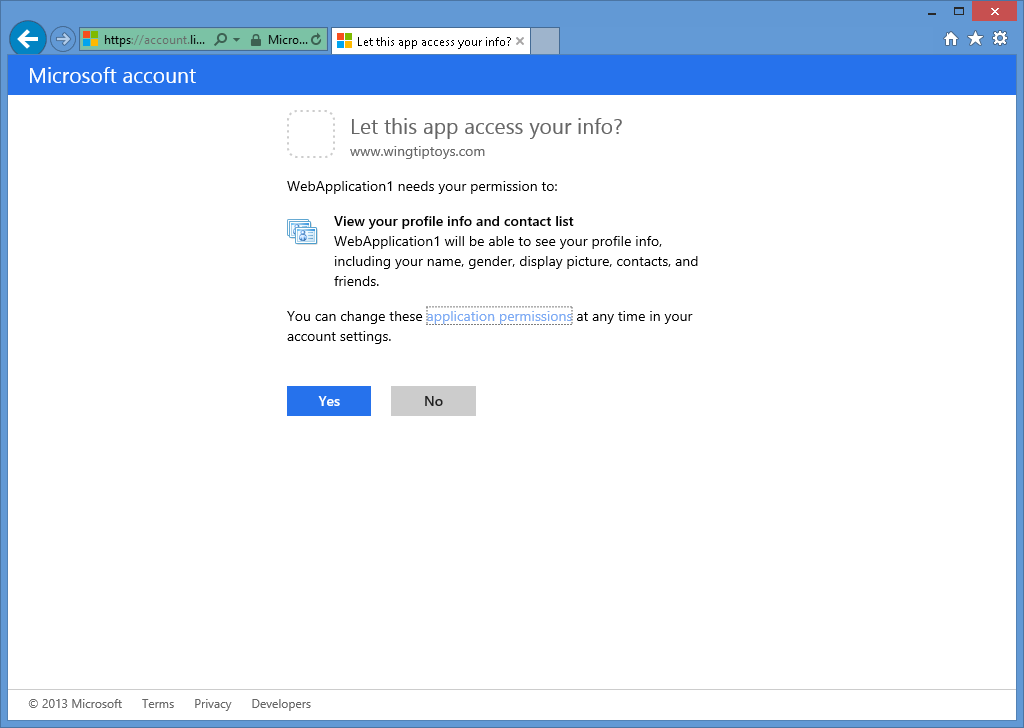Viewport: 1024px width, 728px height.
Task: Open a new browser tab
Action: 545,41
